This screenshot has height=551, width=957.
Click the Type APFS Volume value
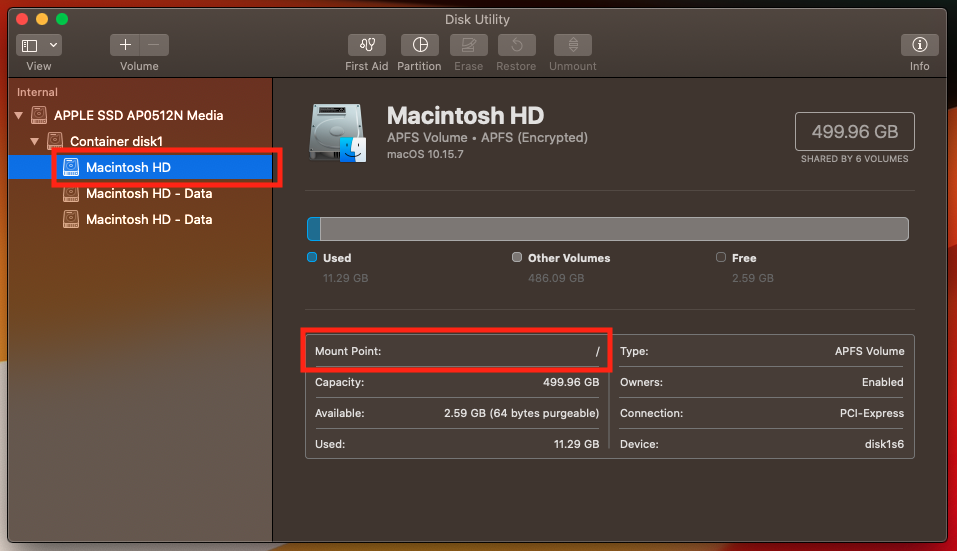click(x=869, y=351)
